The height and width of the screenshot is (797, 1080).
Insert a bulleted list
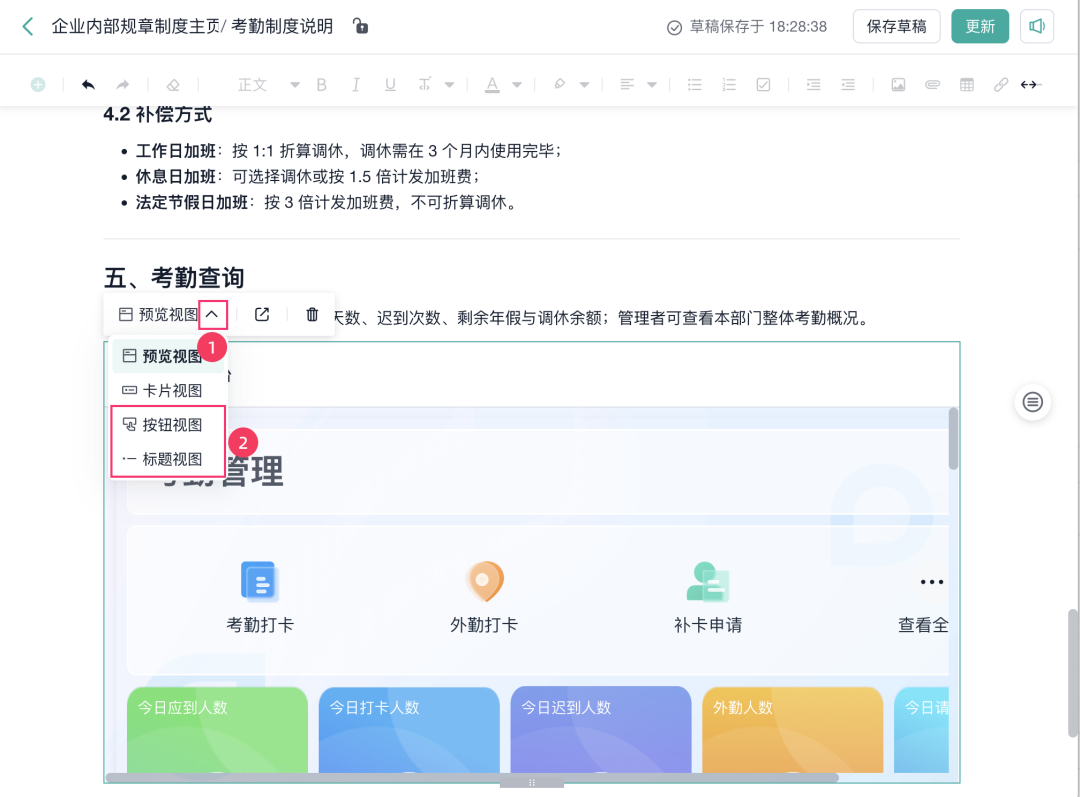click(694, 85)
